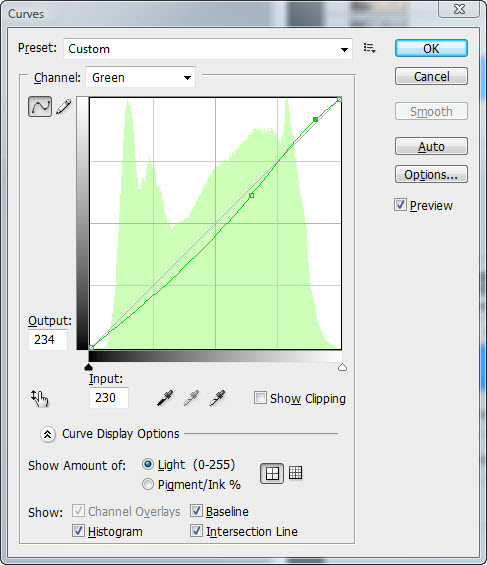The width and height of the screenshot is (487, 565).
Task: Click the Auto button
Action: pyautogui.click(x=431, y=146)
